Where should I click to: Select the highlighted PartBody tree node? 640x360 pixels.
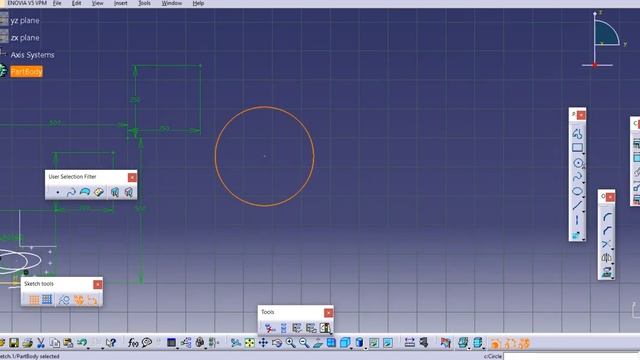(x=27, y=72)
